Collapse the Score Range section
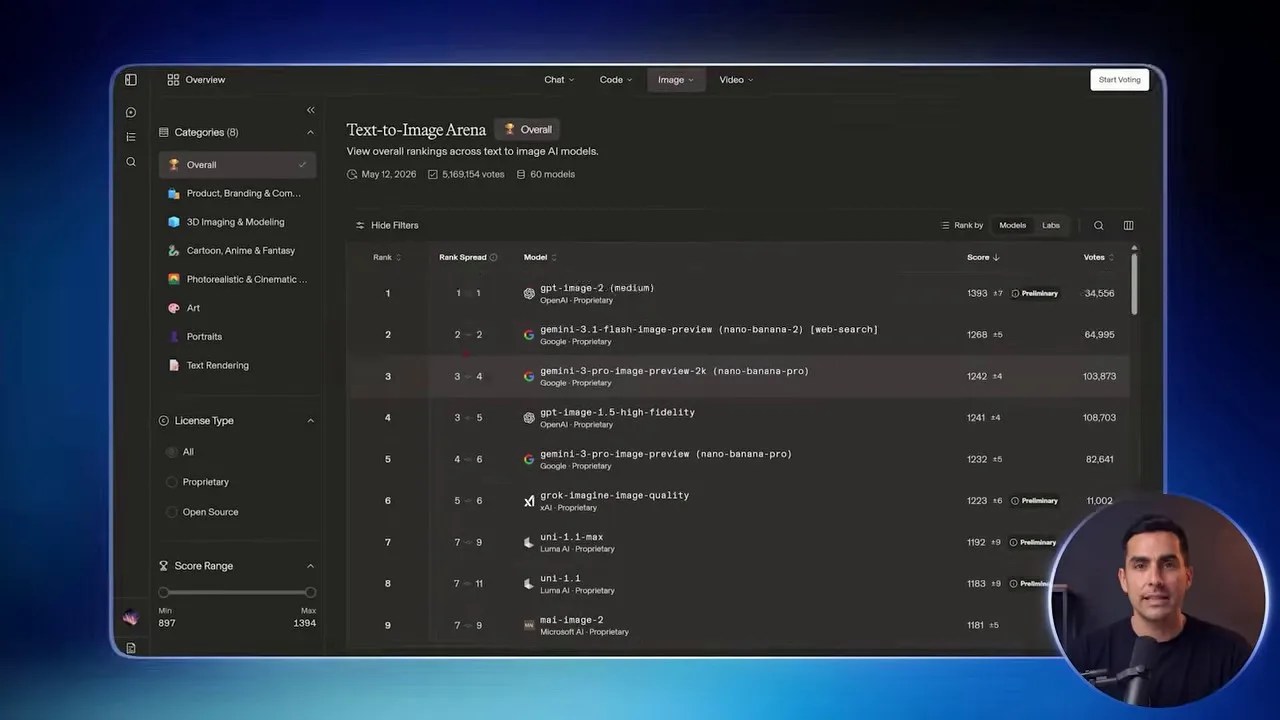The image size is (1280, 720). (310, 566)
